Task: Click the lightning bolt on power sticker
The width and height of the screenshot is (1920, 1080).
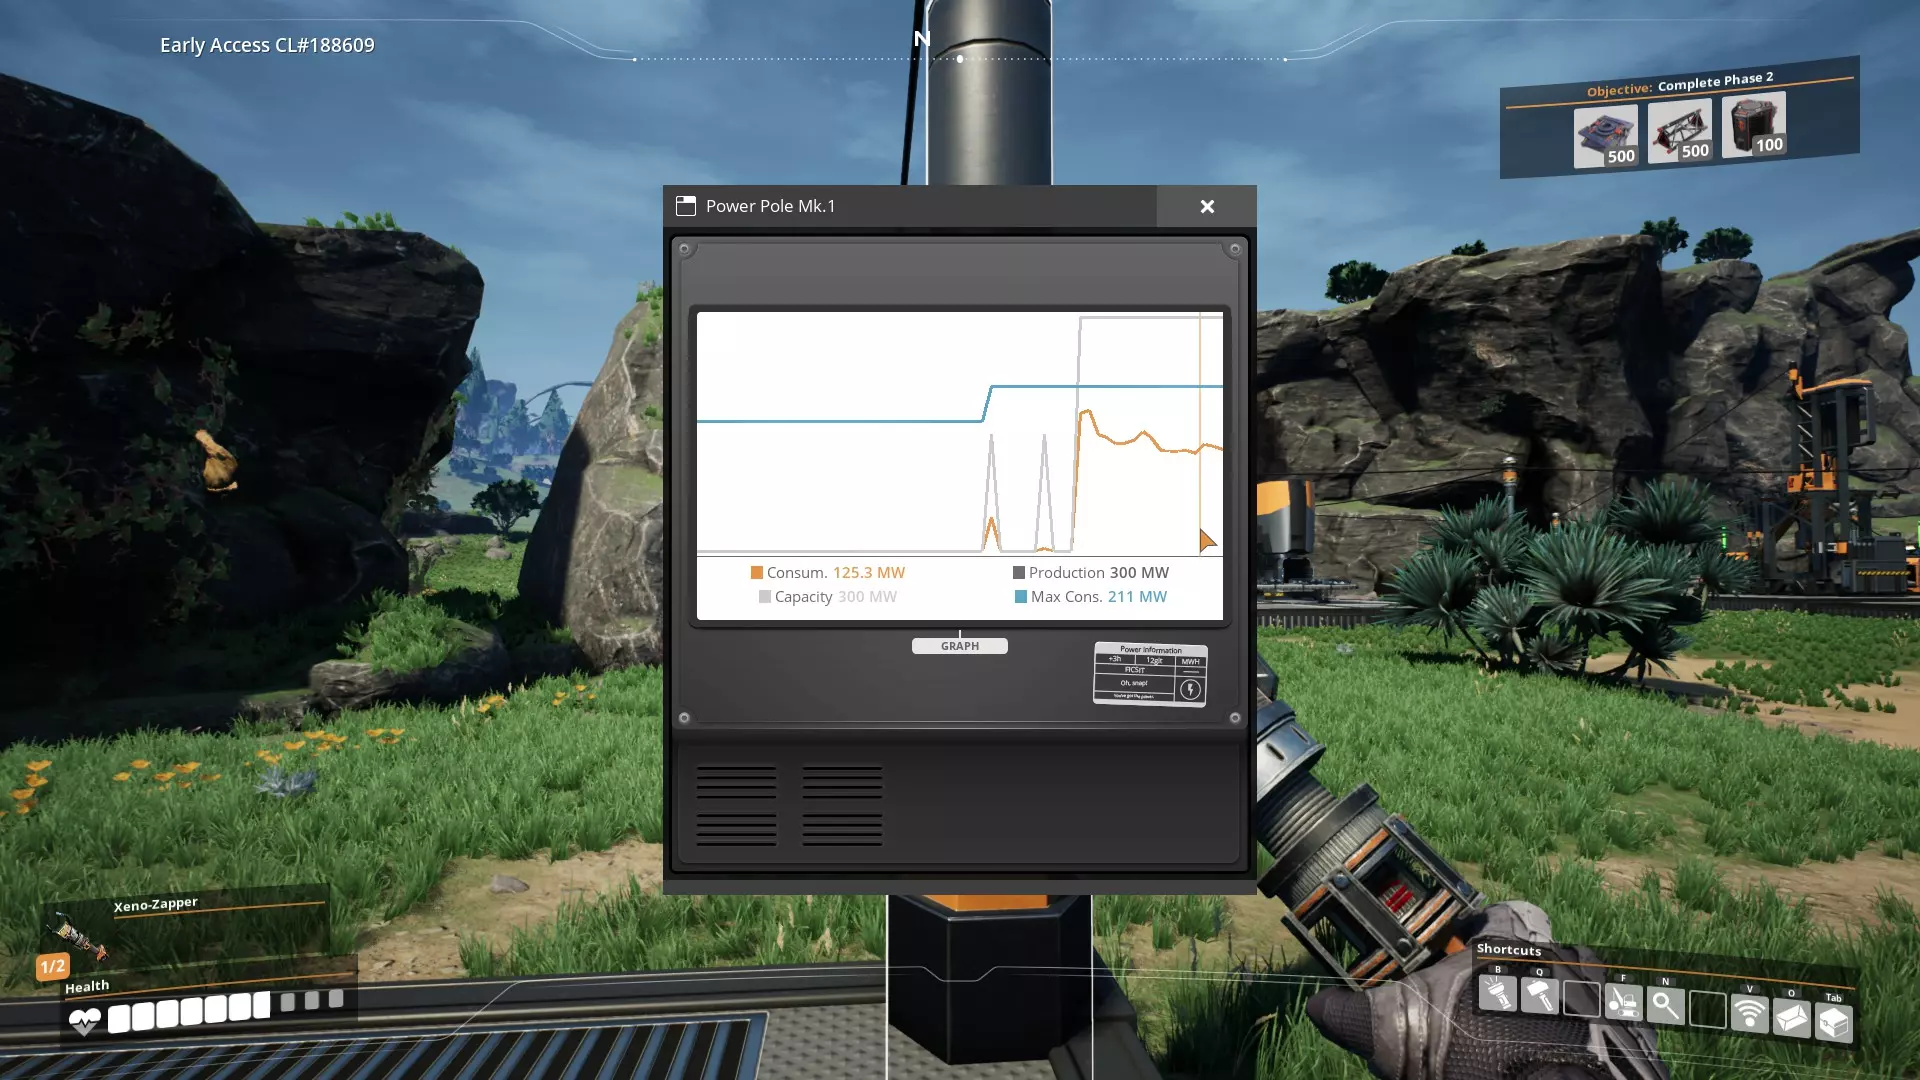Action: [1190, 689]
